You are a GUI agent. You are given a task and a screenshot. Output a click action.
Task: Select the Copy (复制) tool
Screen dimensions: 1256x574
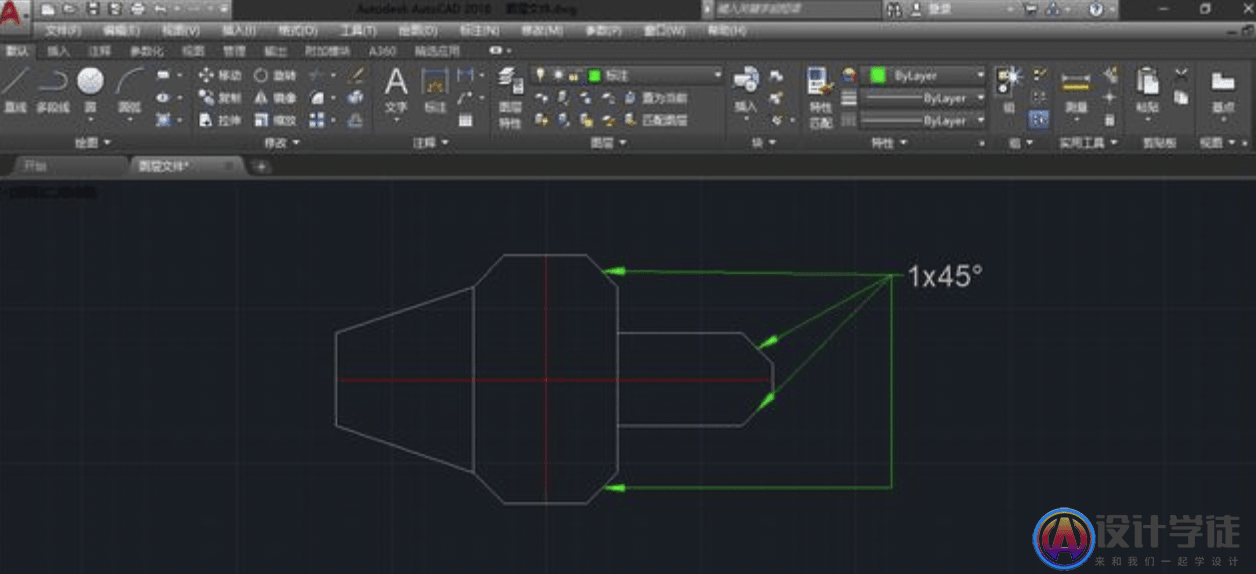pyautogui.click(x=220, y=98)
